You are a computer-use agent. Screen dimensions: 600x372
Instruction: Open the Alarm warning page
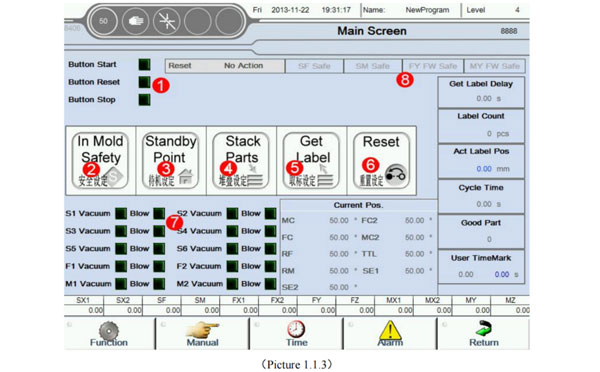point(390,334)
